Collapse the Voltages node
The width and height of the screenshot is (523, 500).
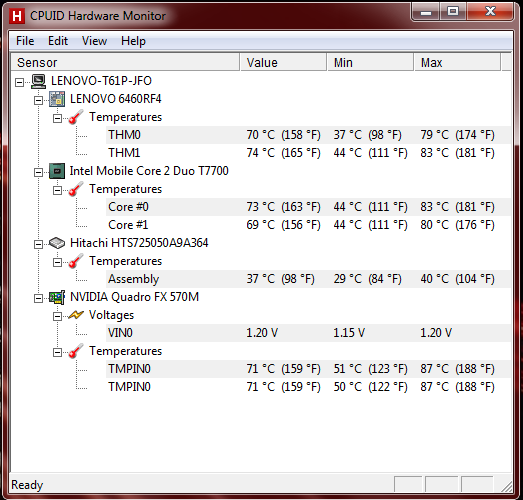click(57, 317)
